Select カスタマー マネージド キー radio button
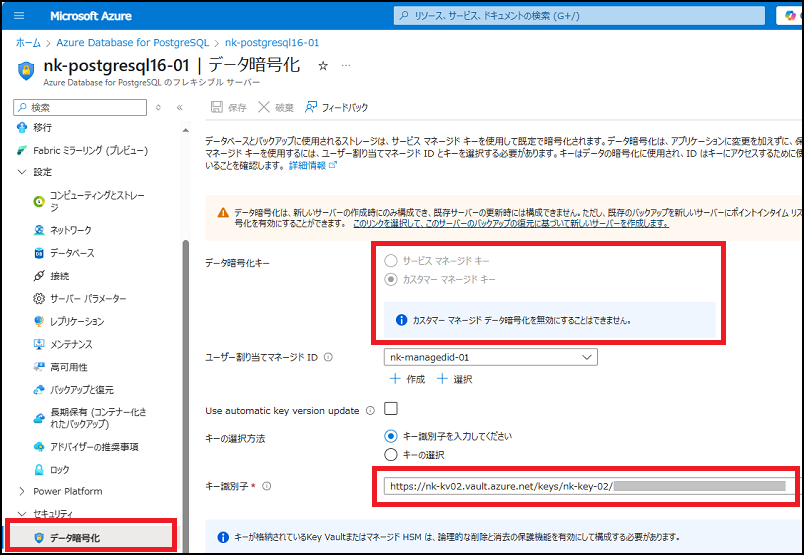The height and width of the screenshot is (555, 804). (x=391, y=280)
